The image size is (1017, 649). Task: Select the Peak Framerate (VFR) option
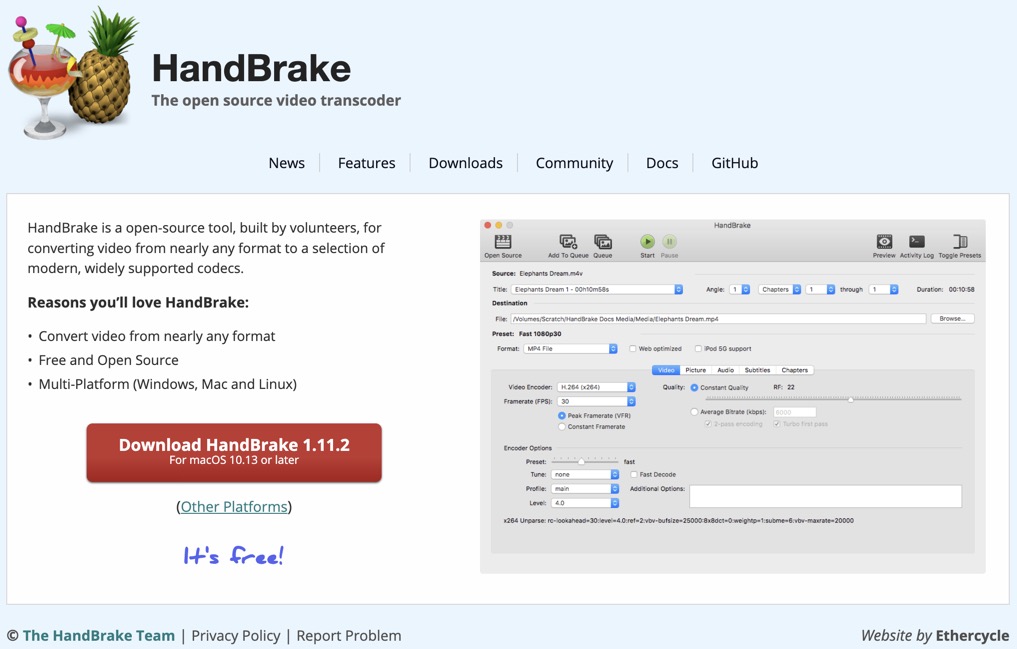point(562,416)
